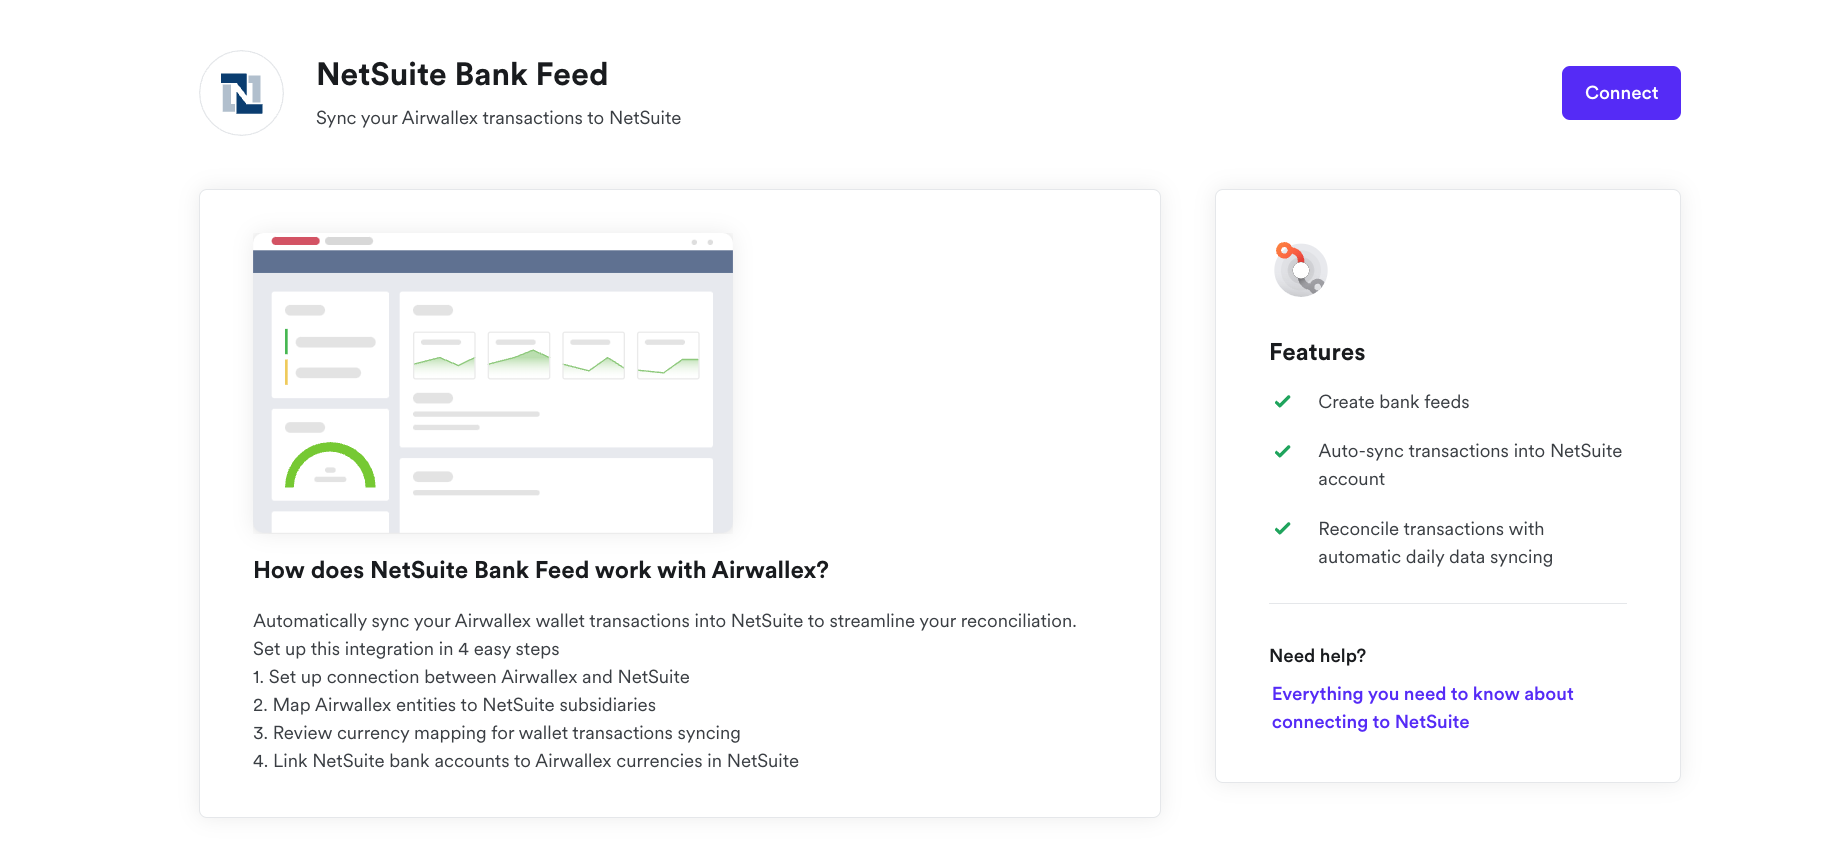Click the checkmark beside Reconcile transactions
Viewport: 1824px width, 860px height.
coord(1282,529)
